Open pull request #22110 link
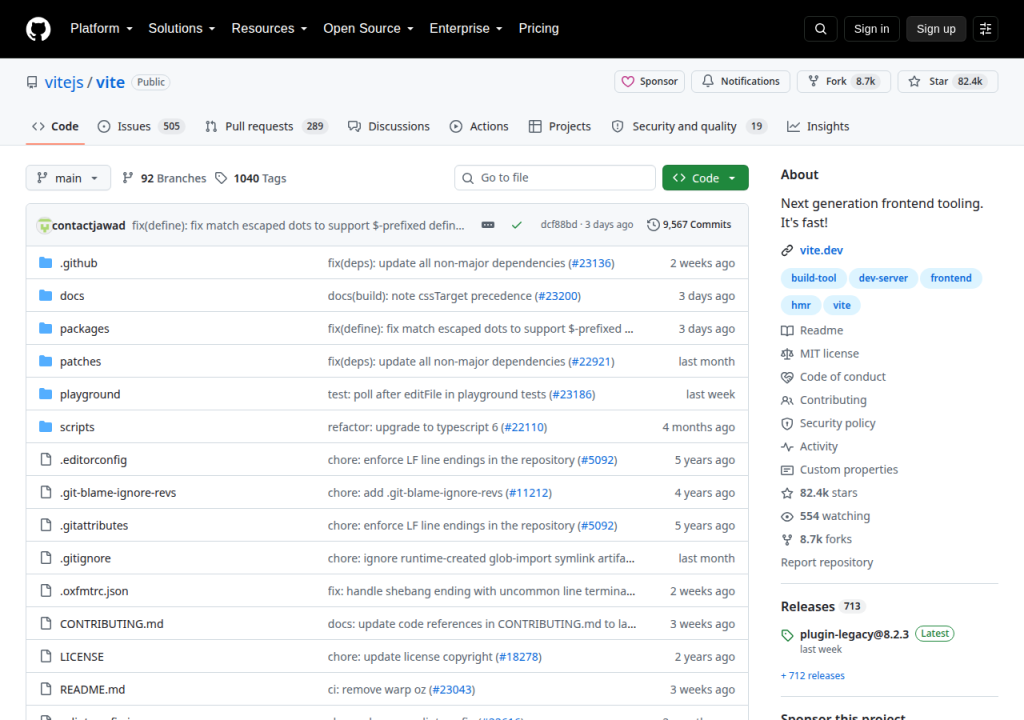This screenshot has width=1024, height=720. (524, 427)
